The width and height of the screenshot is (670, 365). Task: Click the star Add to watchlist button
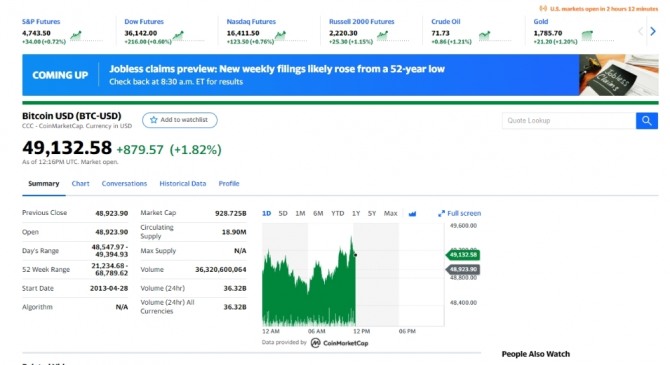[180, 120]
